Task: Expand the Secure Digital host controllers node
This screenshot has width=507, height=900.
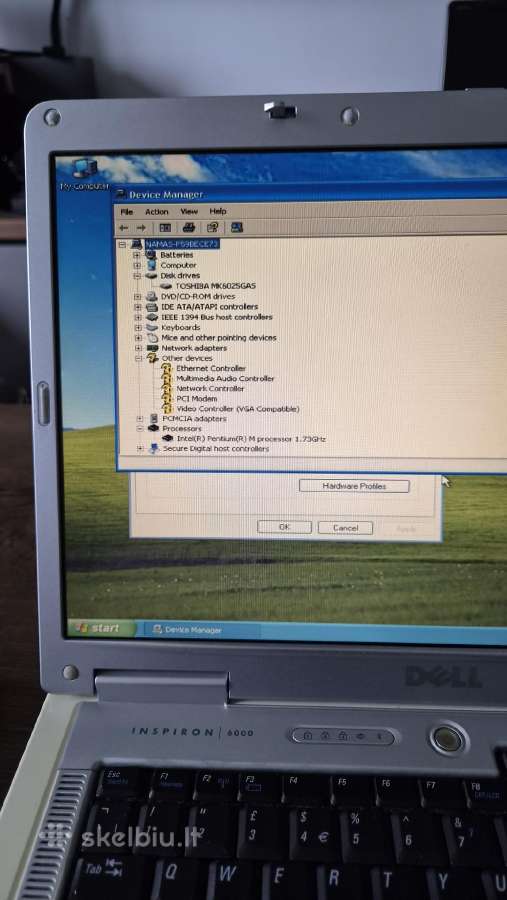Action: [140, 449]
